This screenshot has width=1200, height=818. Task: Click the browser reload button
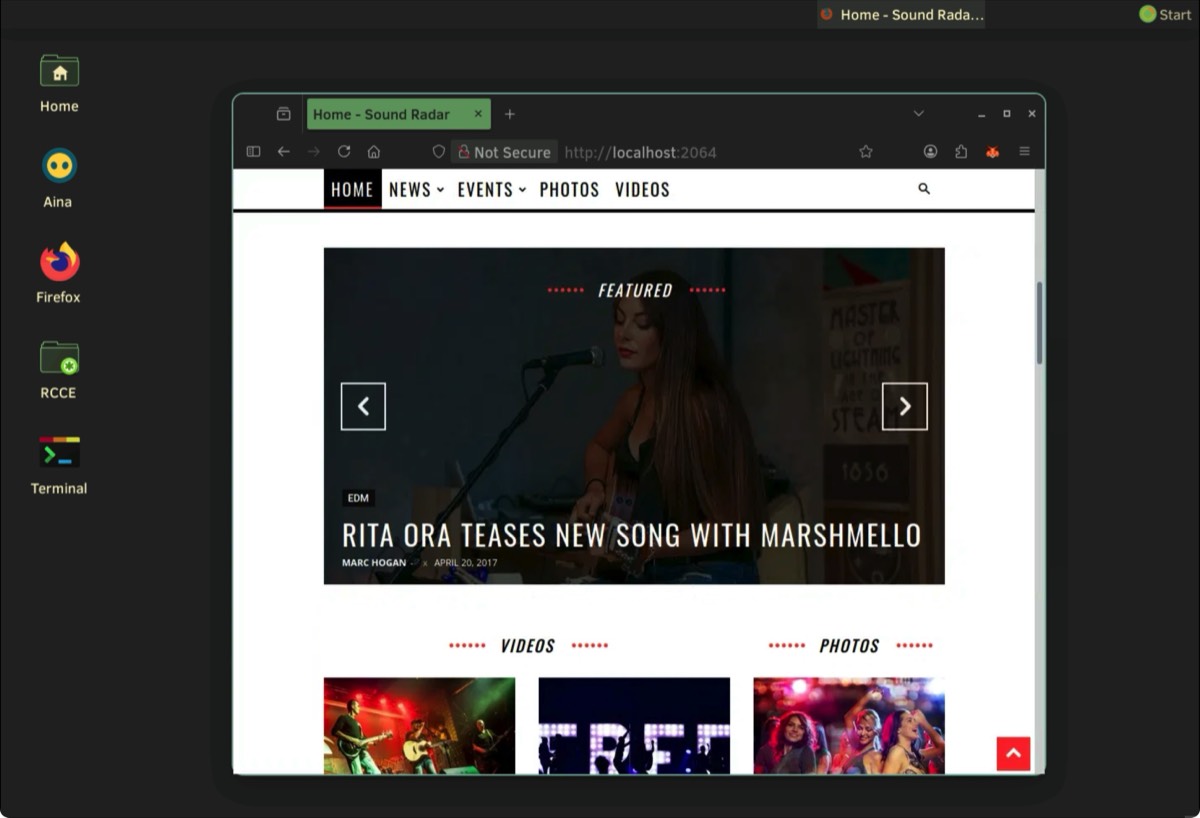[344, 152]
